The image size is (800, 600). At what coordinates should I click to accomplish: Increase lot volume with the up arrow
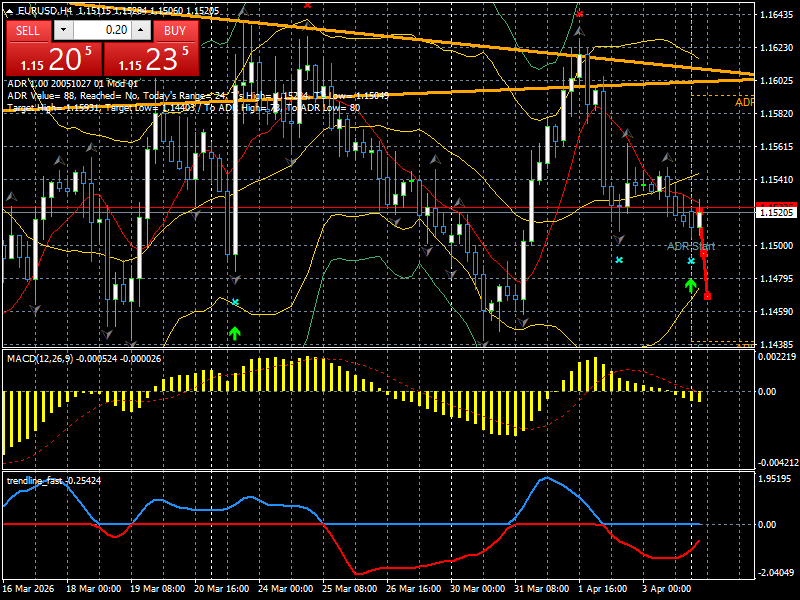tap(141, 30)
